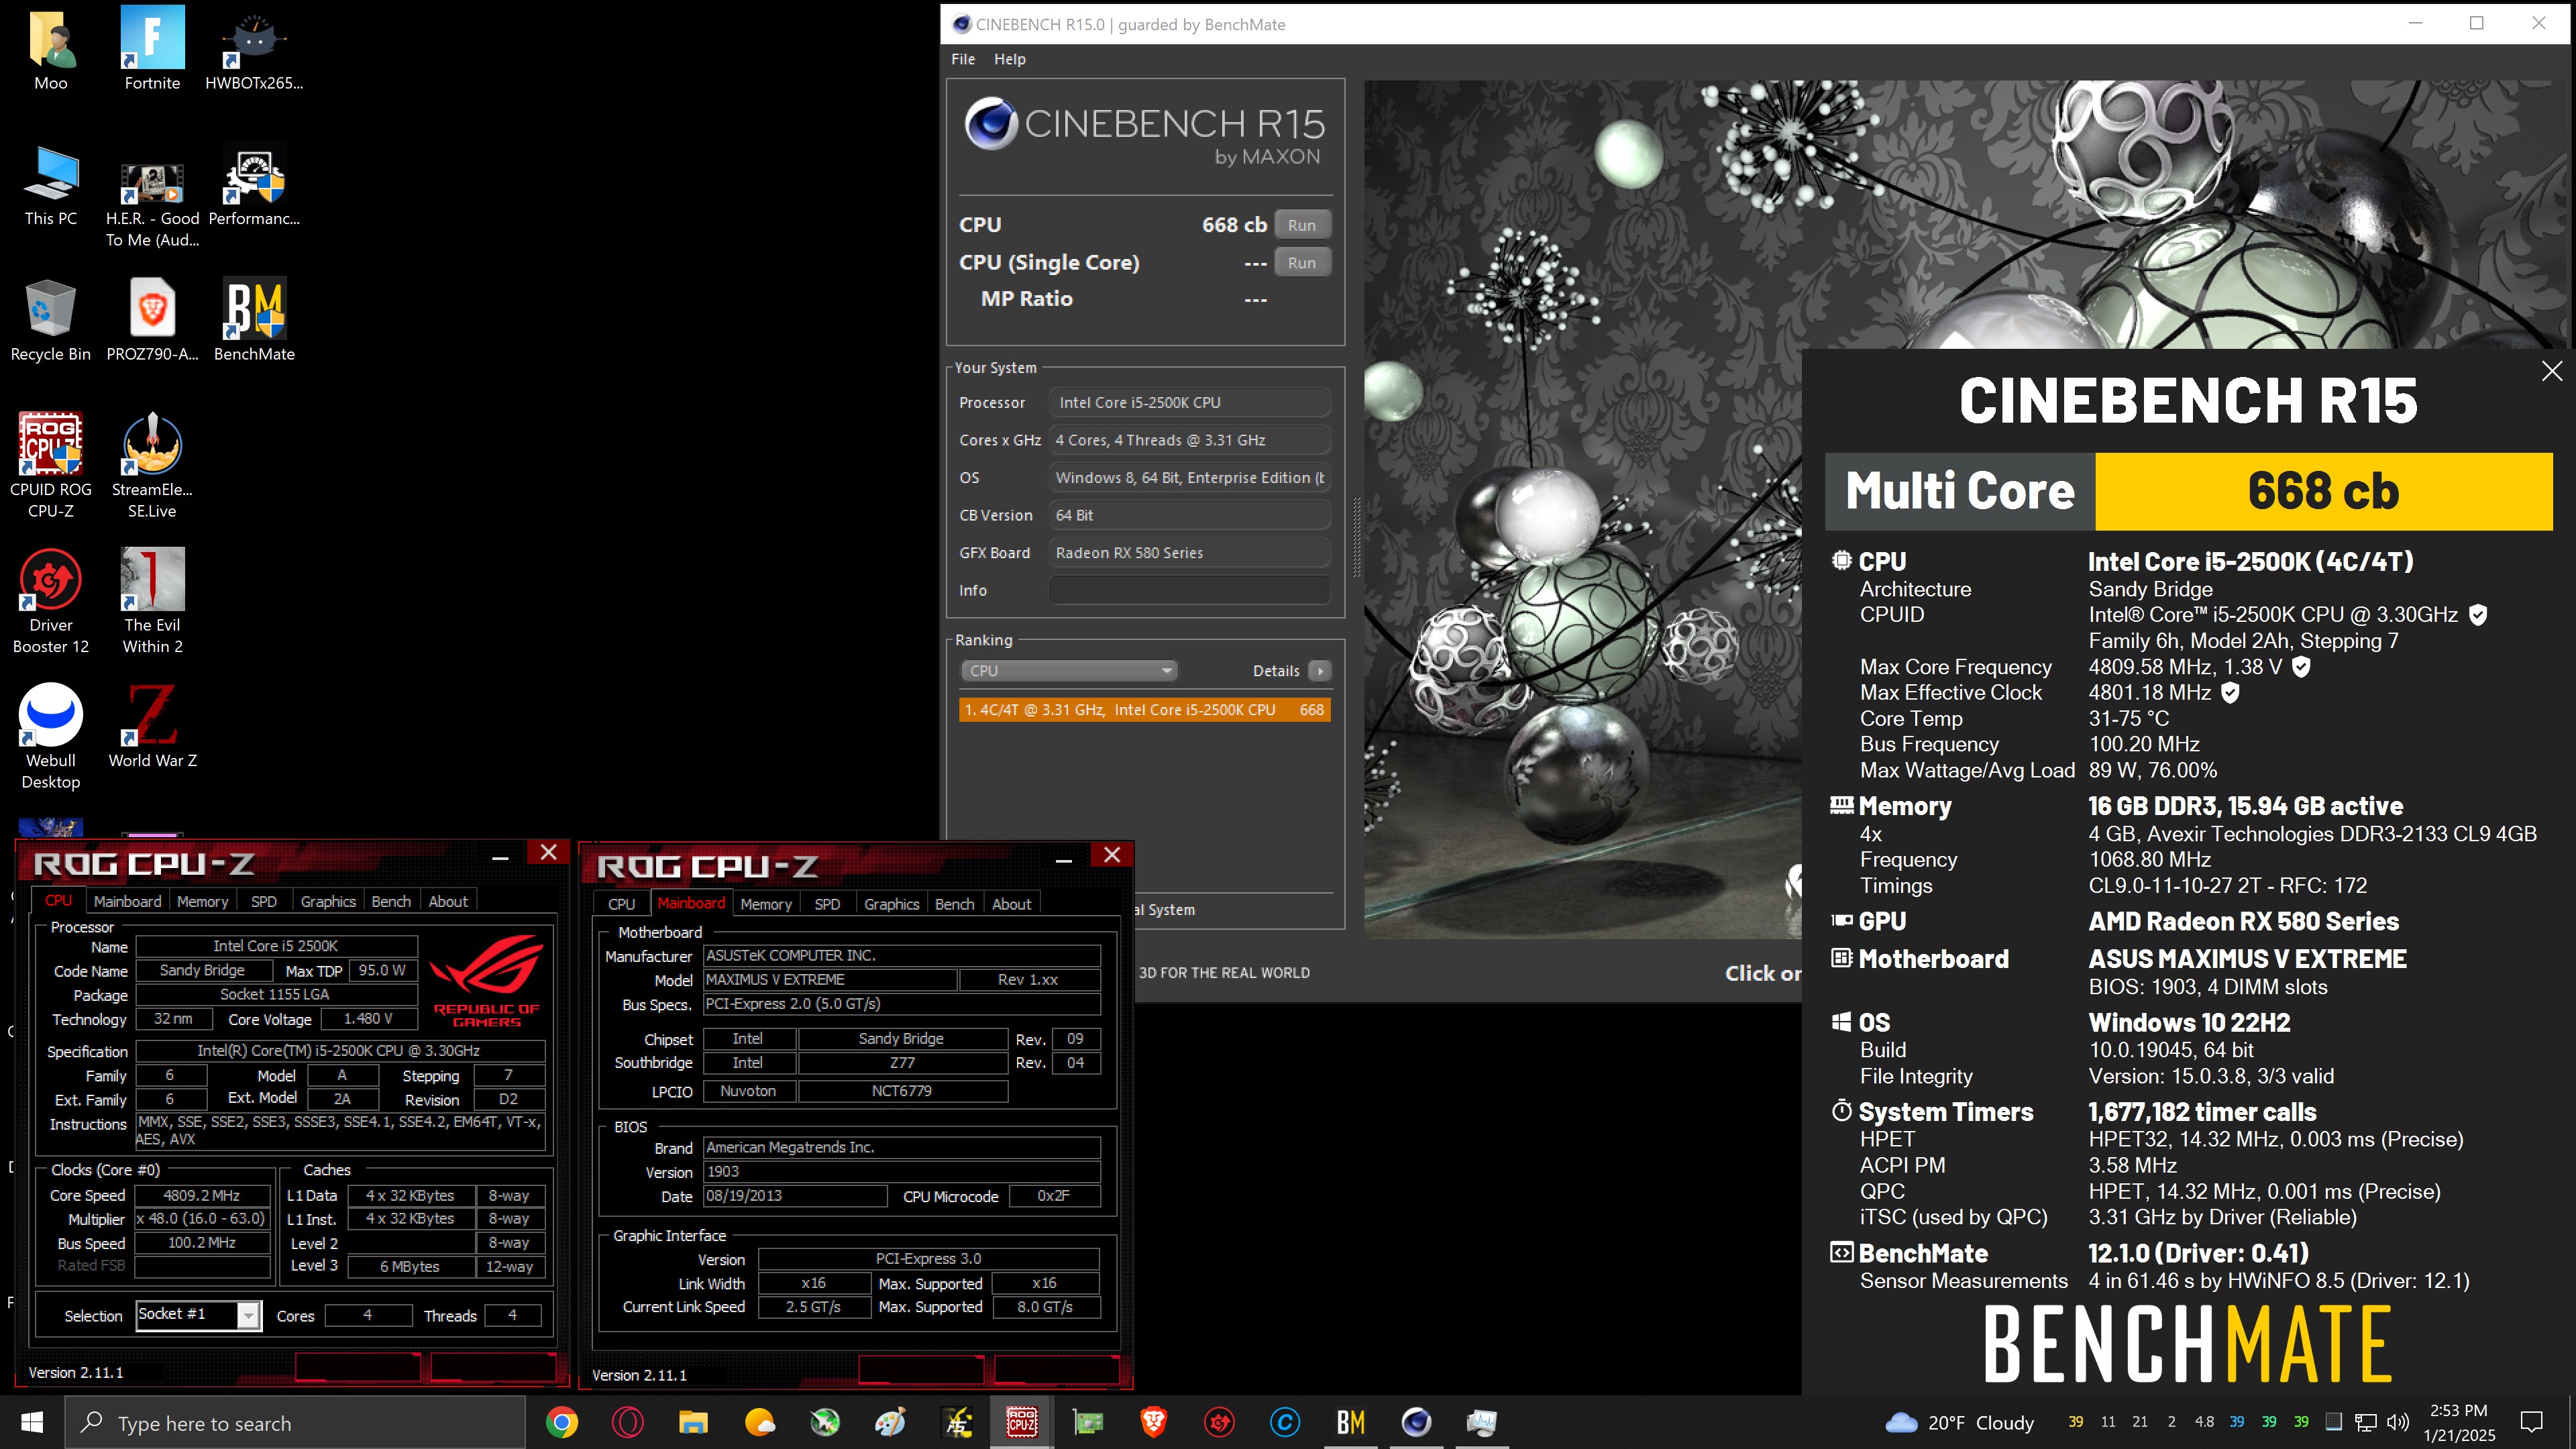
Task: Open the SPD tab in left CPU-Z
Action: coord(264,901)
